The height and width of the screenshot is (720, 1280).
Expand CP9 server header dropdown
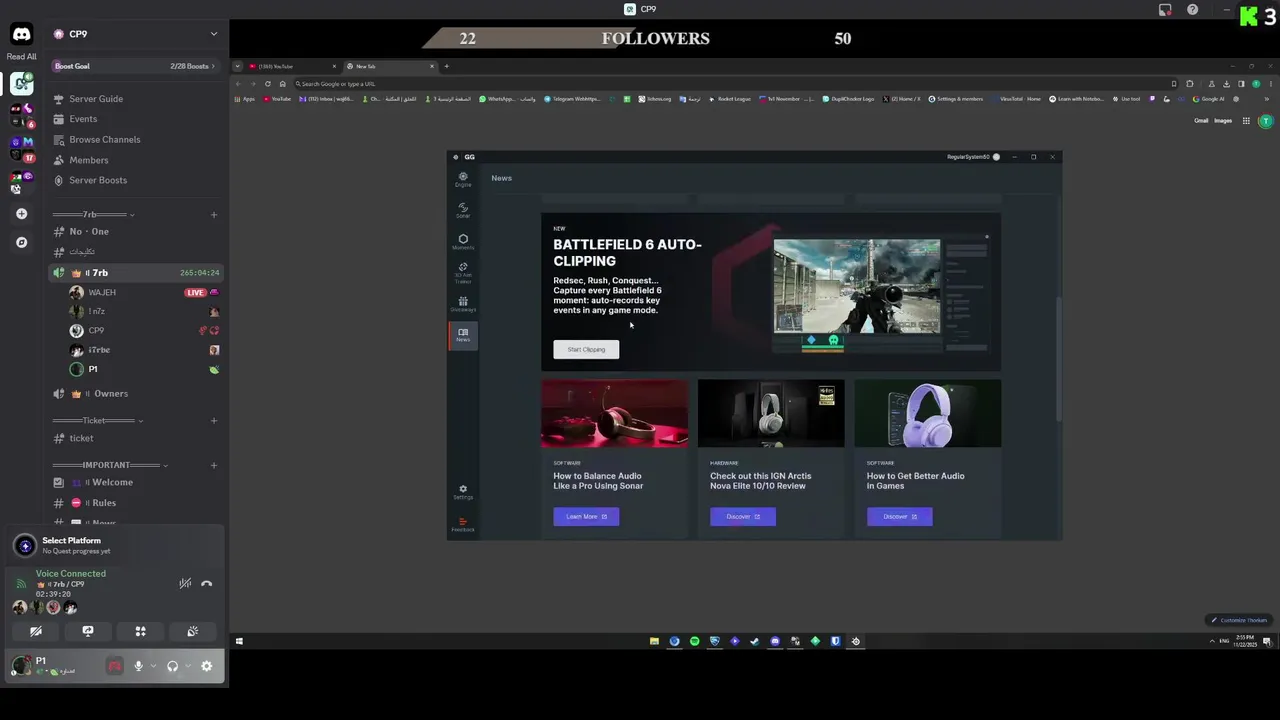pyautogui.click(x=213, y=34)
